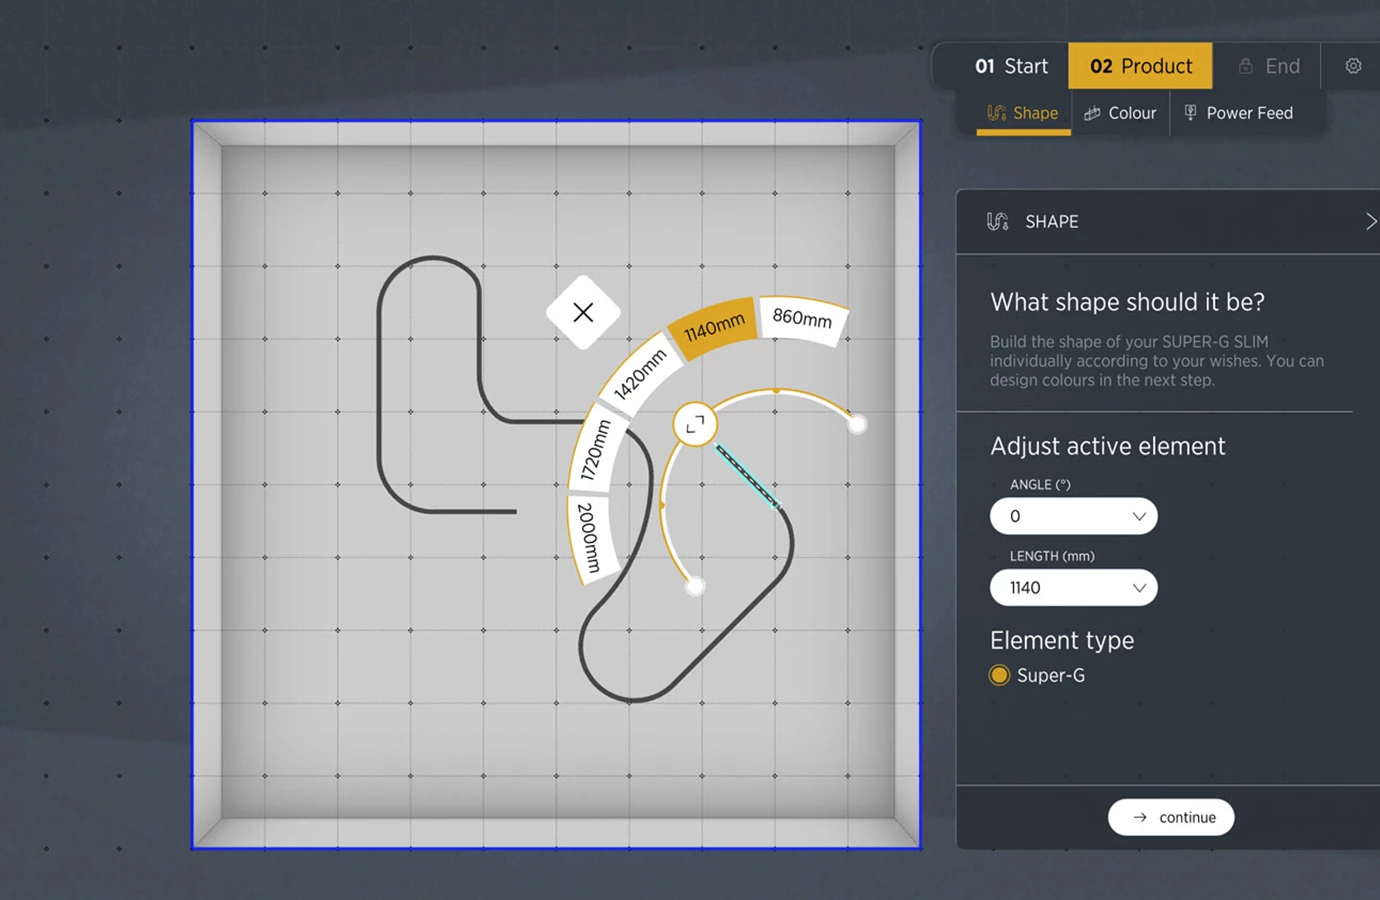
Task: Click the arrow icon in continue button
Action: click(x=1140, y=817)
